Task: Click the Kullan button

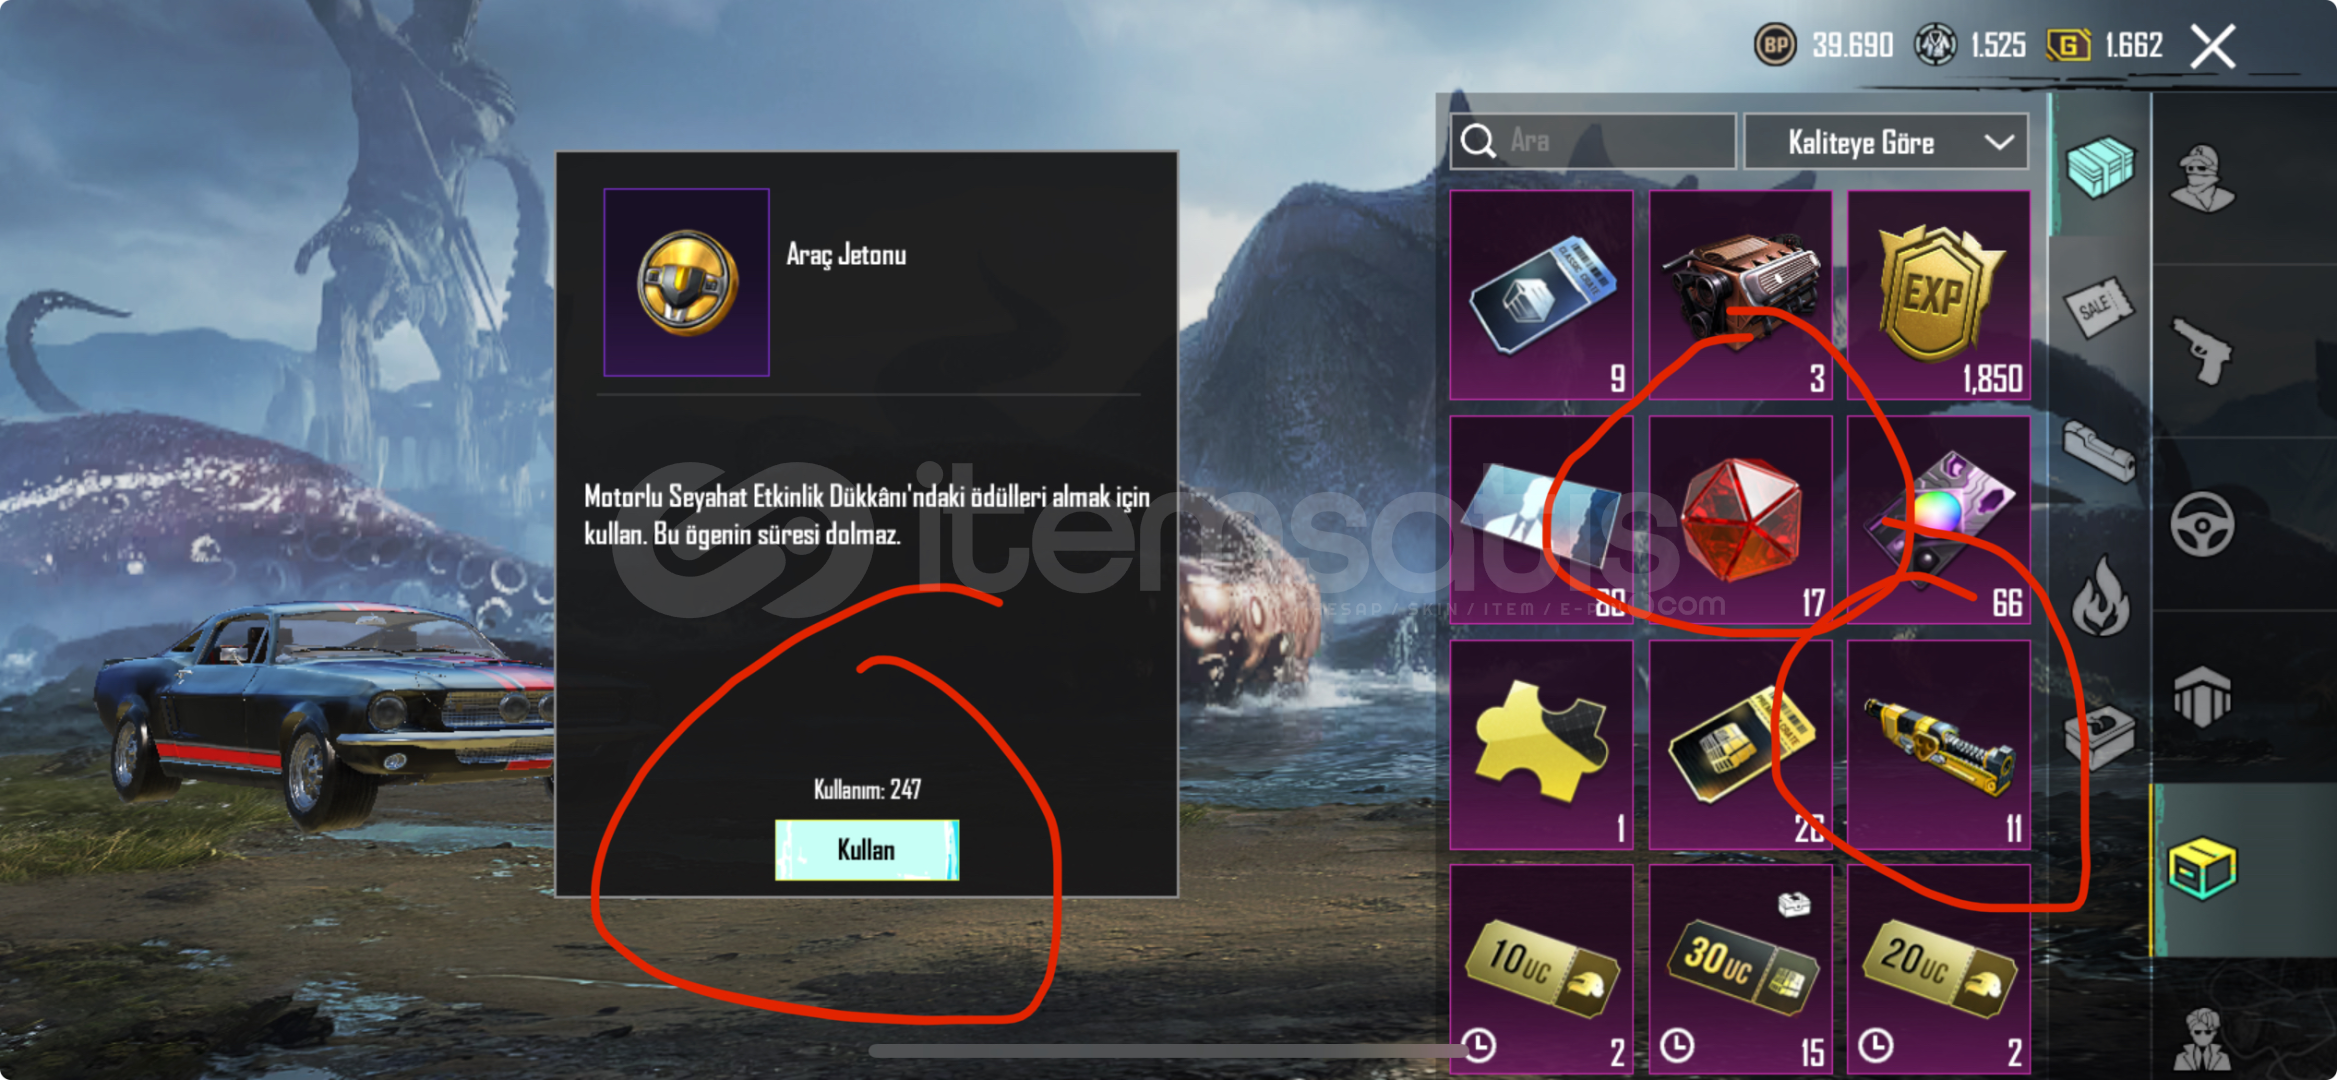Action: pos(867,850)
